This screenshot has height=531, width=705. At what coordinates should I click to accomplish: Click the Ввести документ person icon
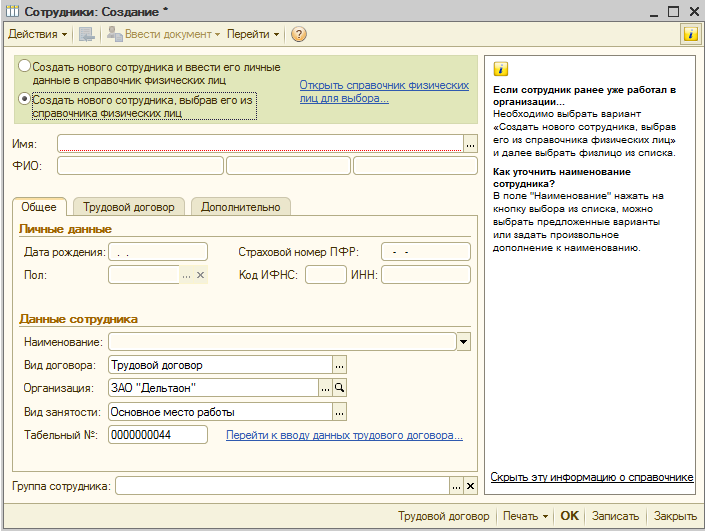pyautogui.click(x=115, y=34)
